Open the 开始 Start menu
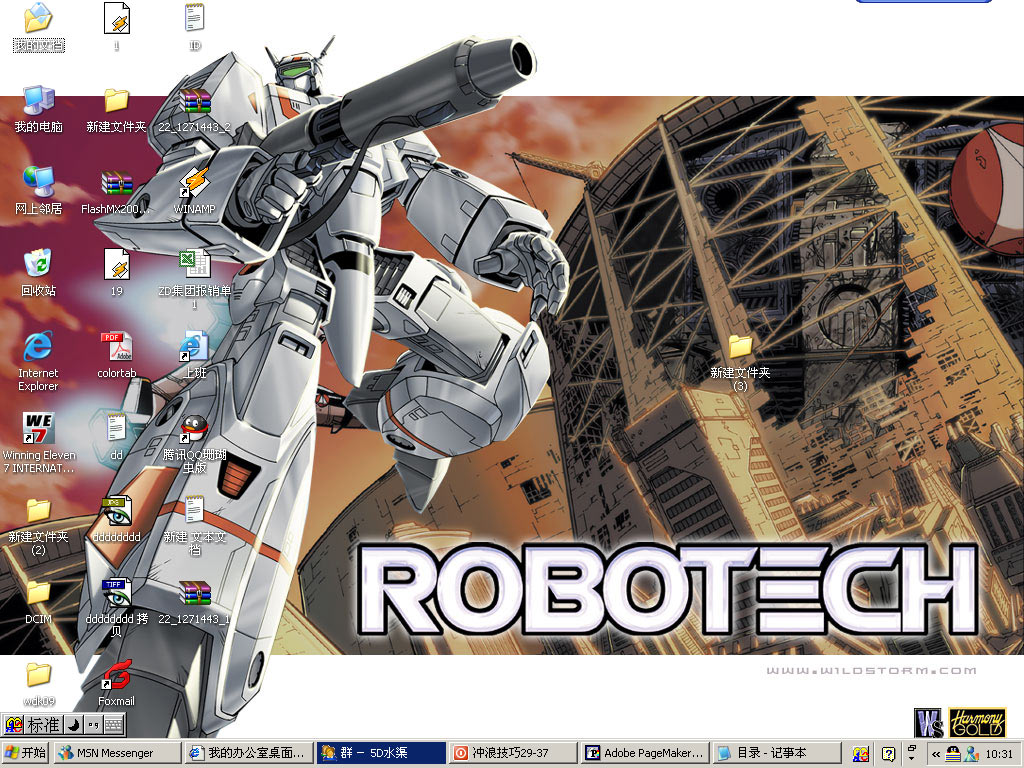1024x768 pixels. click(26, 753)
